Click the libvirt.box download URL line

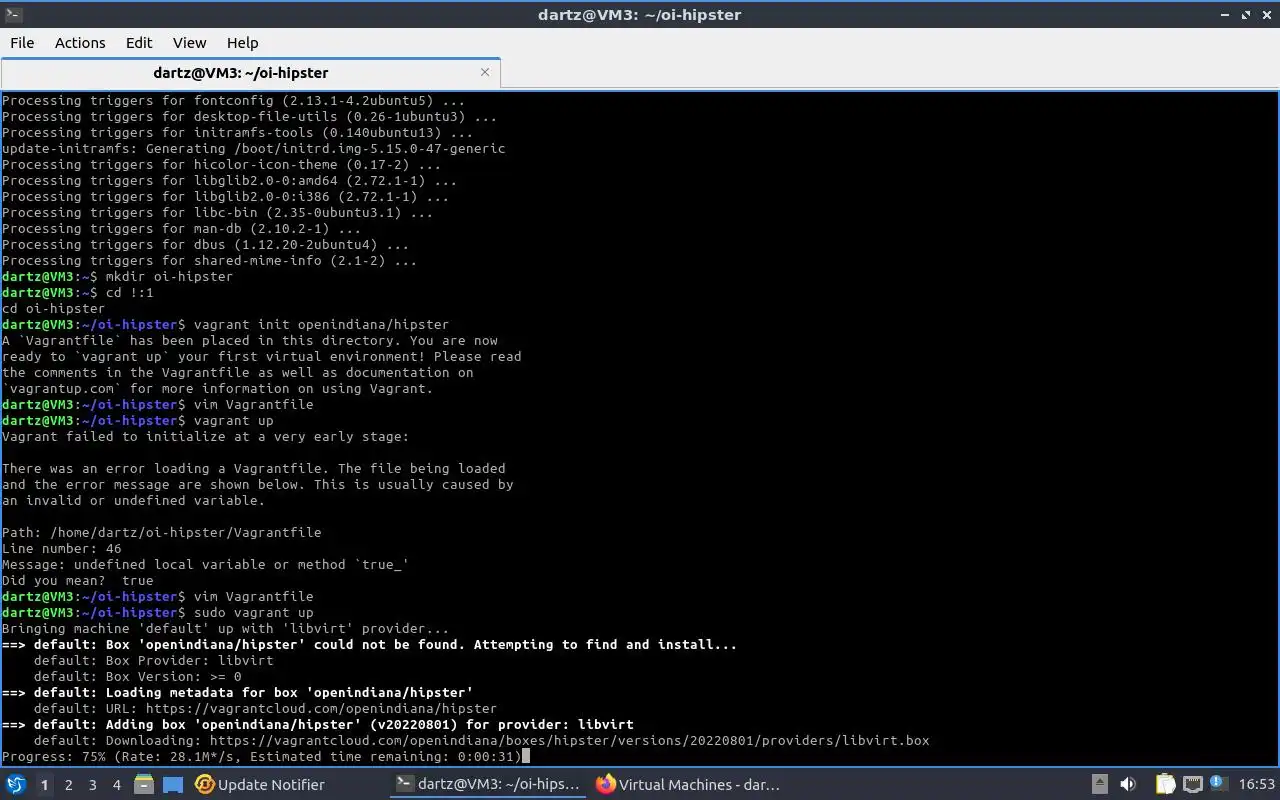coord(481,741)
